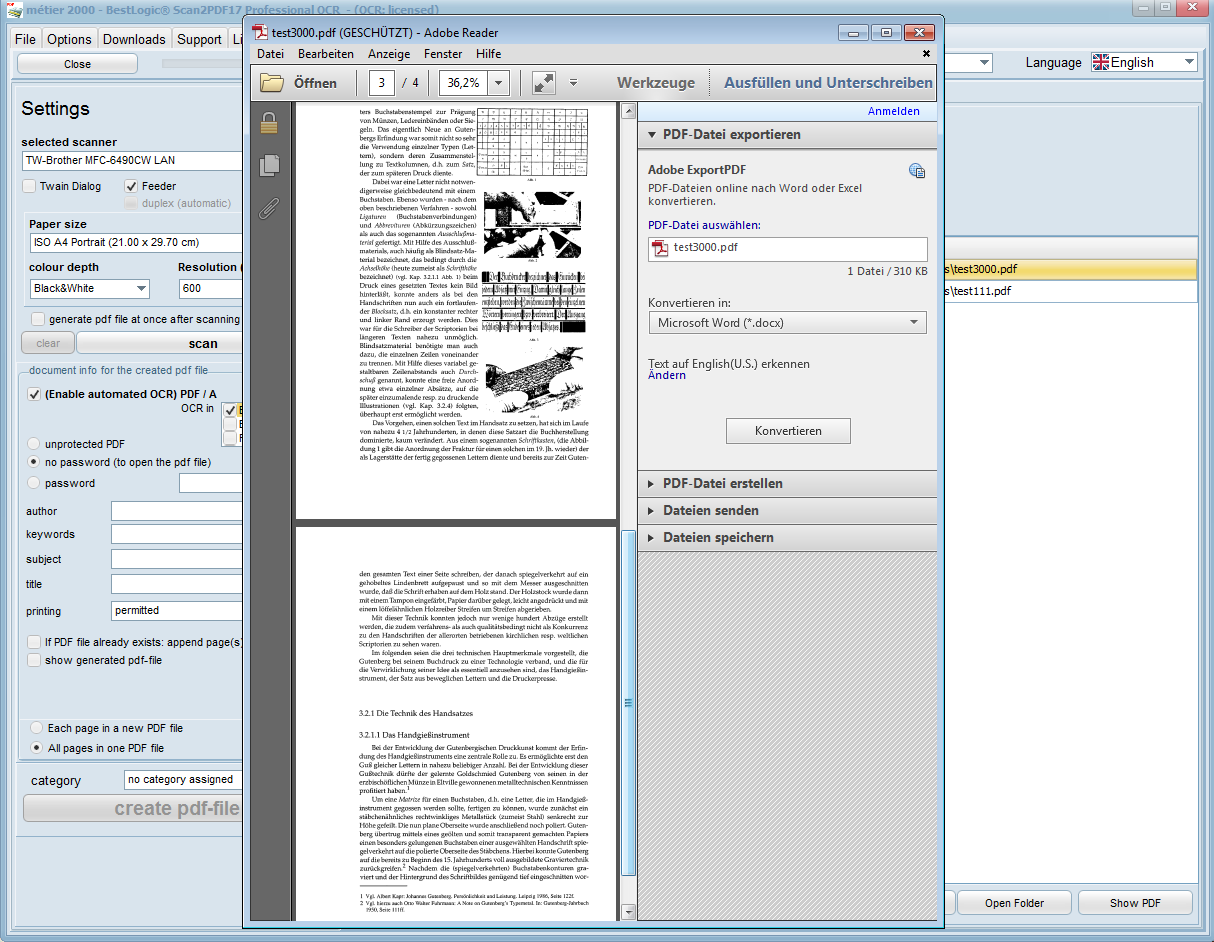The height and width of the screenshot is (942, 1214).
Task: Open the attachments paperclip panel icon
Action: click(x=268, y=208)
